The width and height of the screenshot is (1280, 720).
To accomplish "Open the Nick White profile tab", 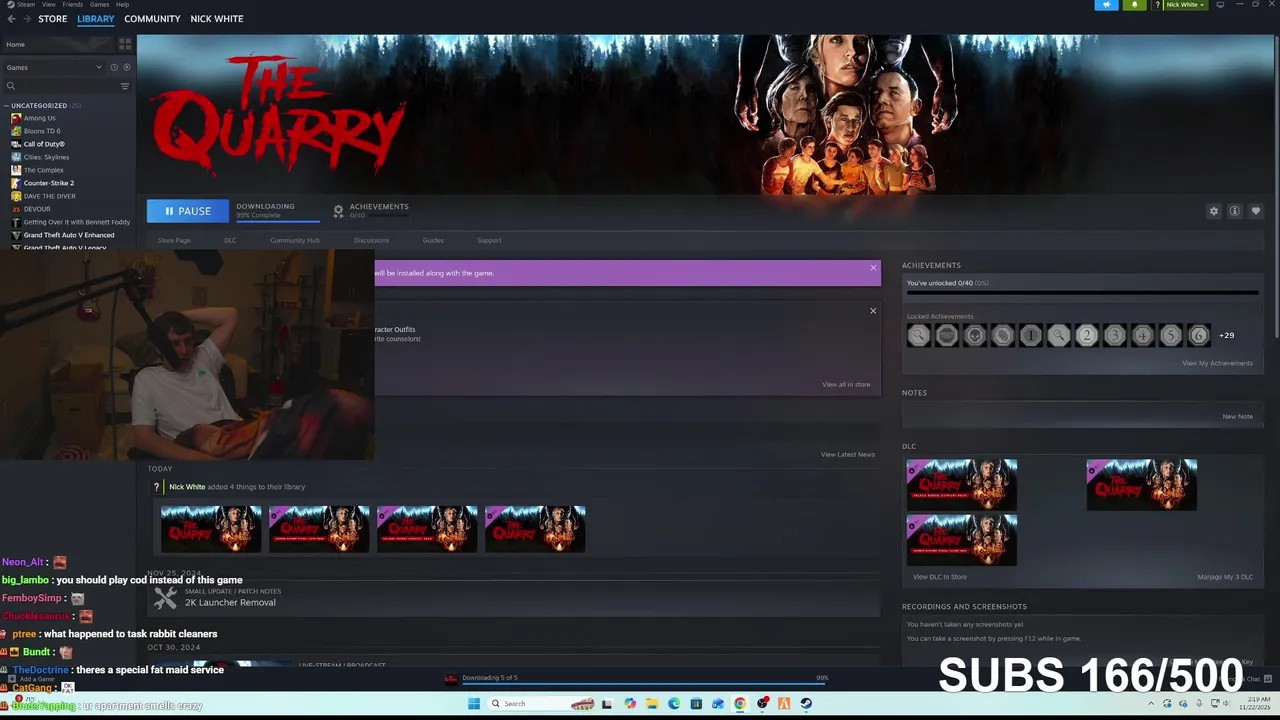I will 217,19.
